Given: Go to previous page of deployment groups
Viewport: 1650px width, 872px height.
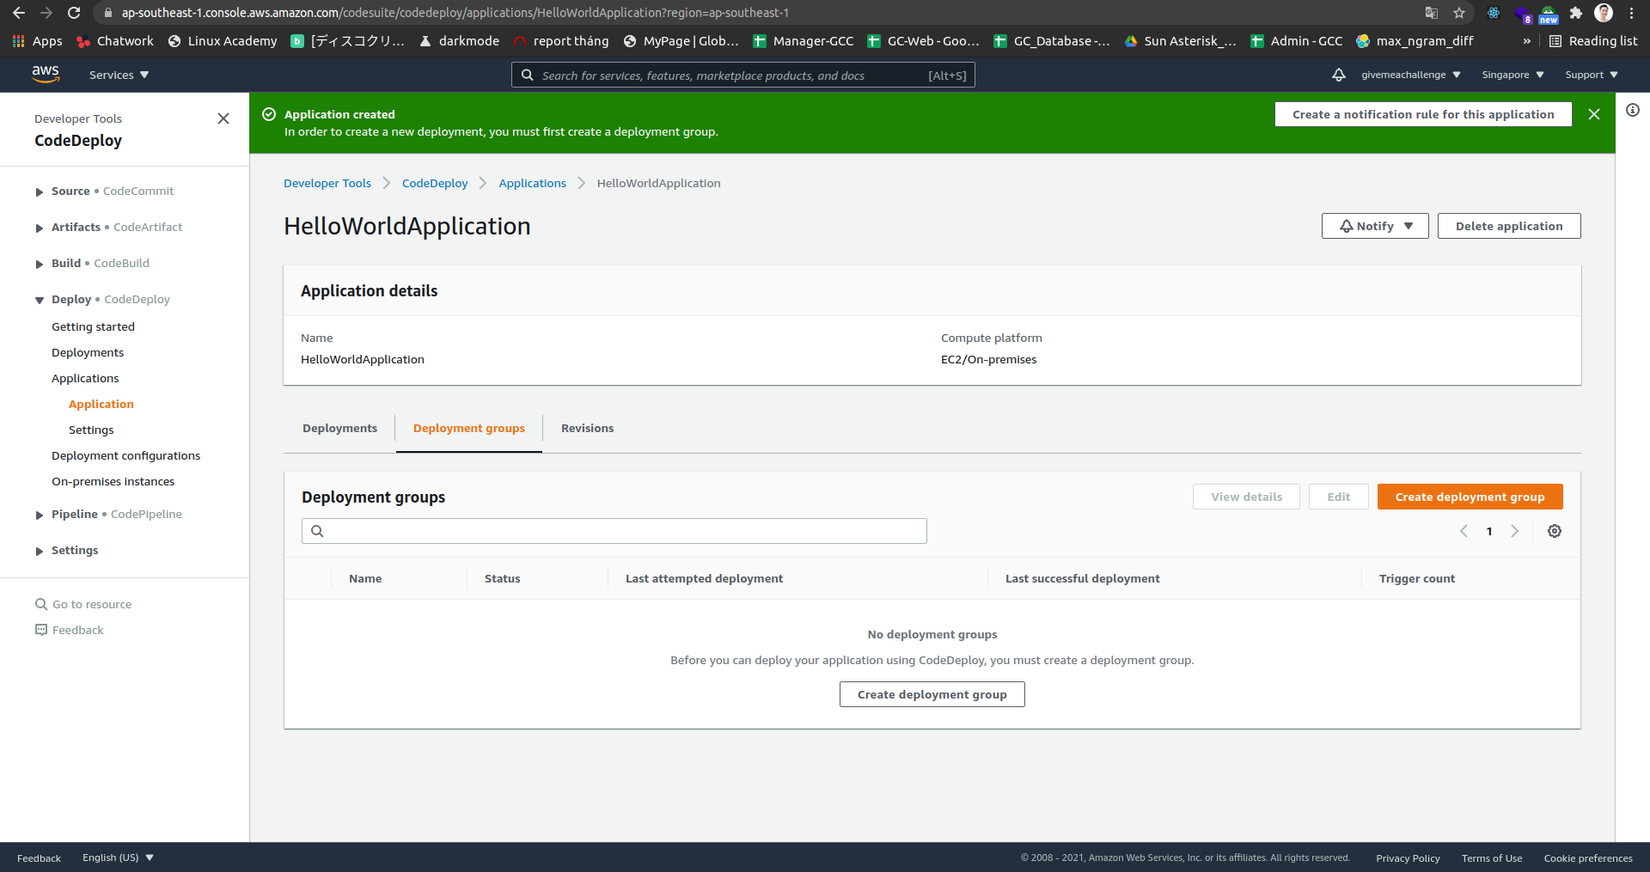Looking at the screenshot, I should point(1464,531).
